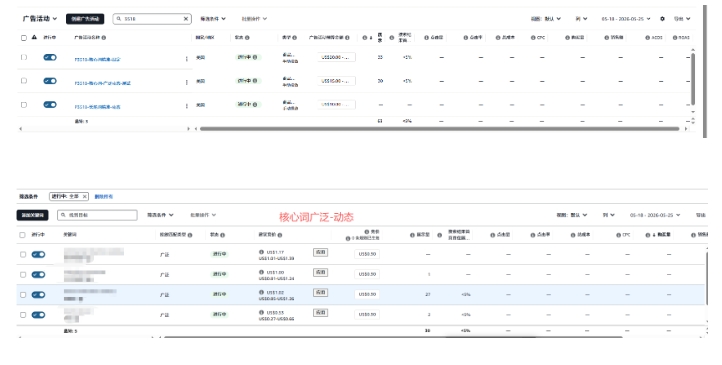Screen dimensions: 722x365
Task: Clear the SS18 campaign search with the X icon
Action: (186, 19)
